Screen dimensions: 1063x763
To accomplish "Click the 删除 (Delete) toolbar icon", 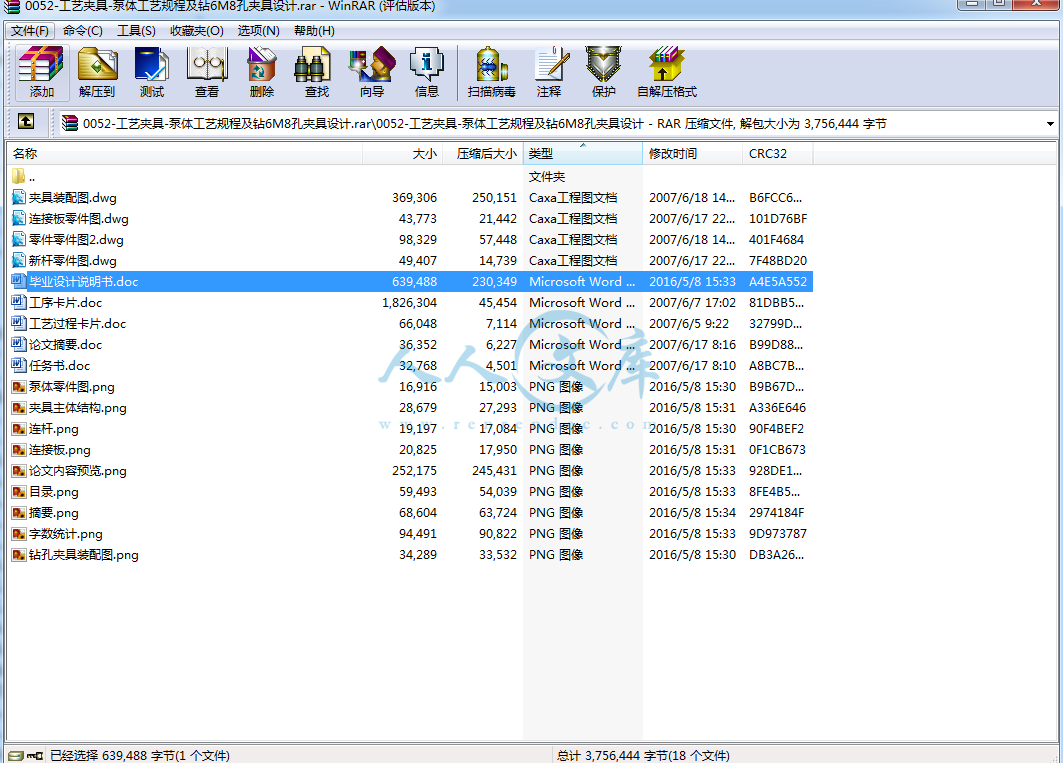I will coord(262,72).
